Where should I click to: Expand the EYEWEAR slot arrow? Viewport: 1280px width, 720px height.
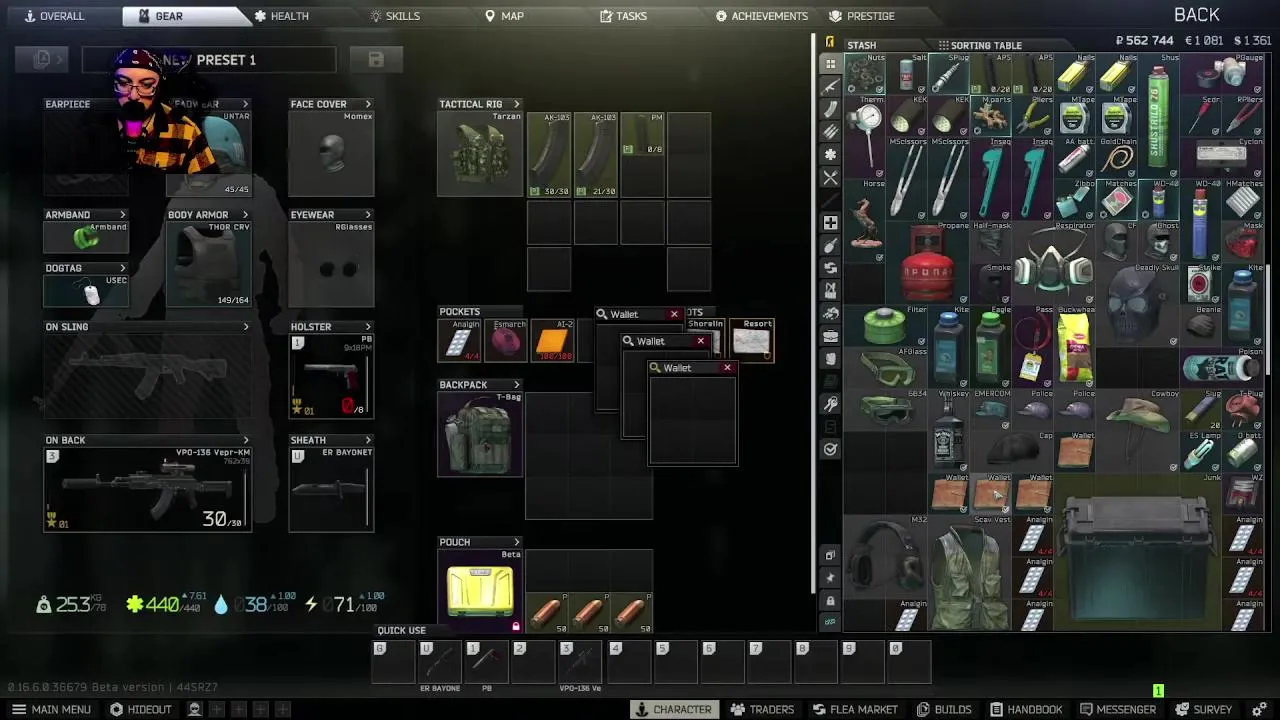[367, 215]
